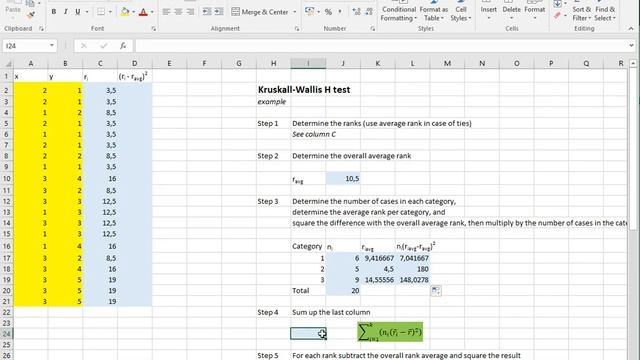Click in the formula bar
This screenshot has height=360, width=640.
pos(382,46)
